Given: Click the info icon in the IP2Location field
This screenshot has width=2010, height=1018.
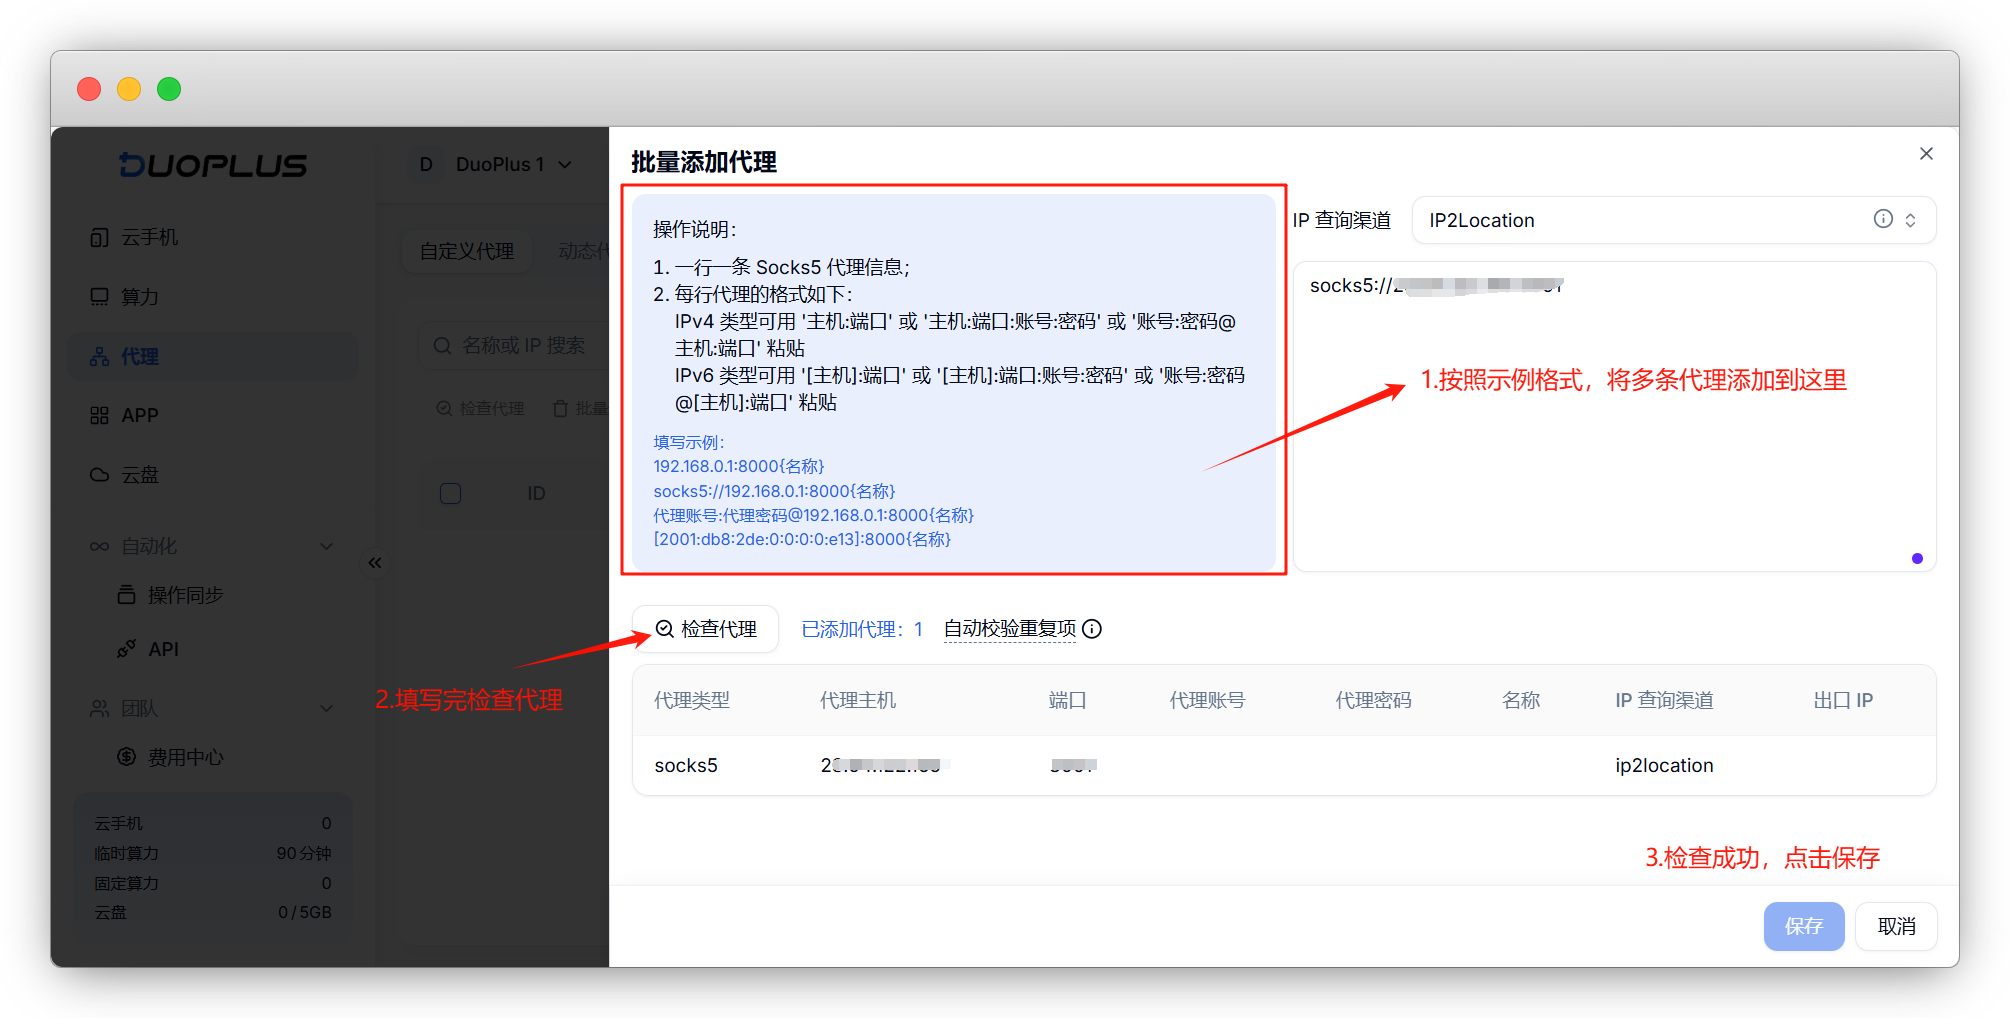Looking at the screenshot, I should (x=1882, y=219).
